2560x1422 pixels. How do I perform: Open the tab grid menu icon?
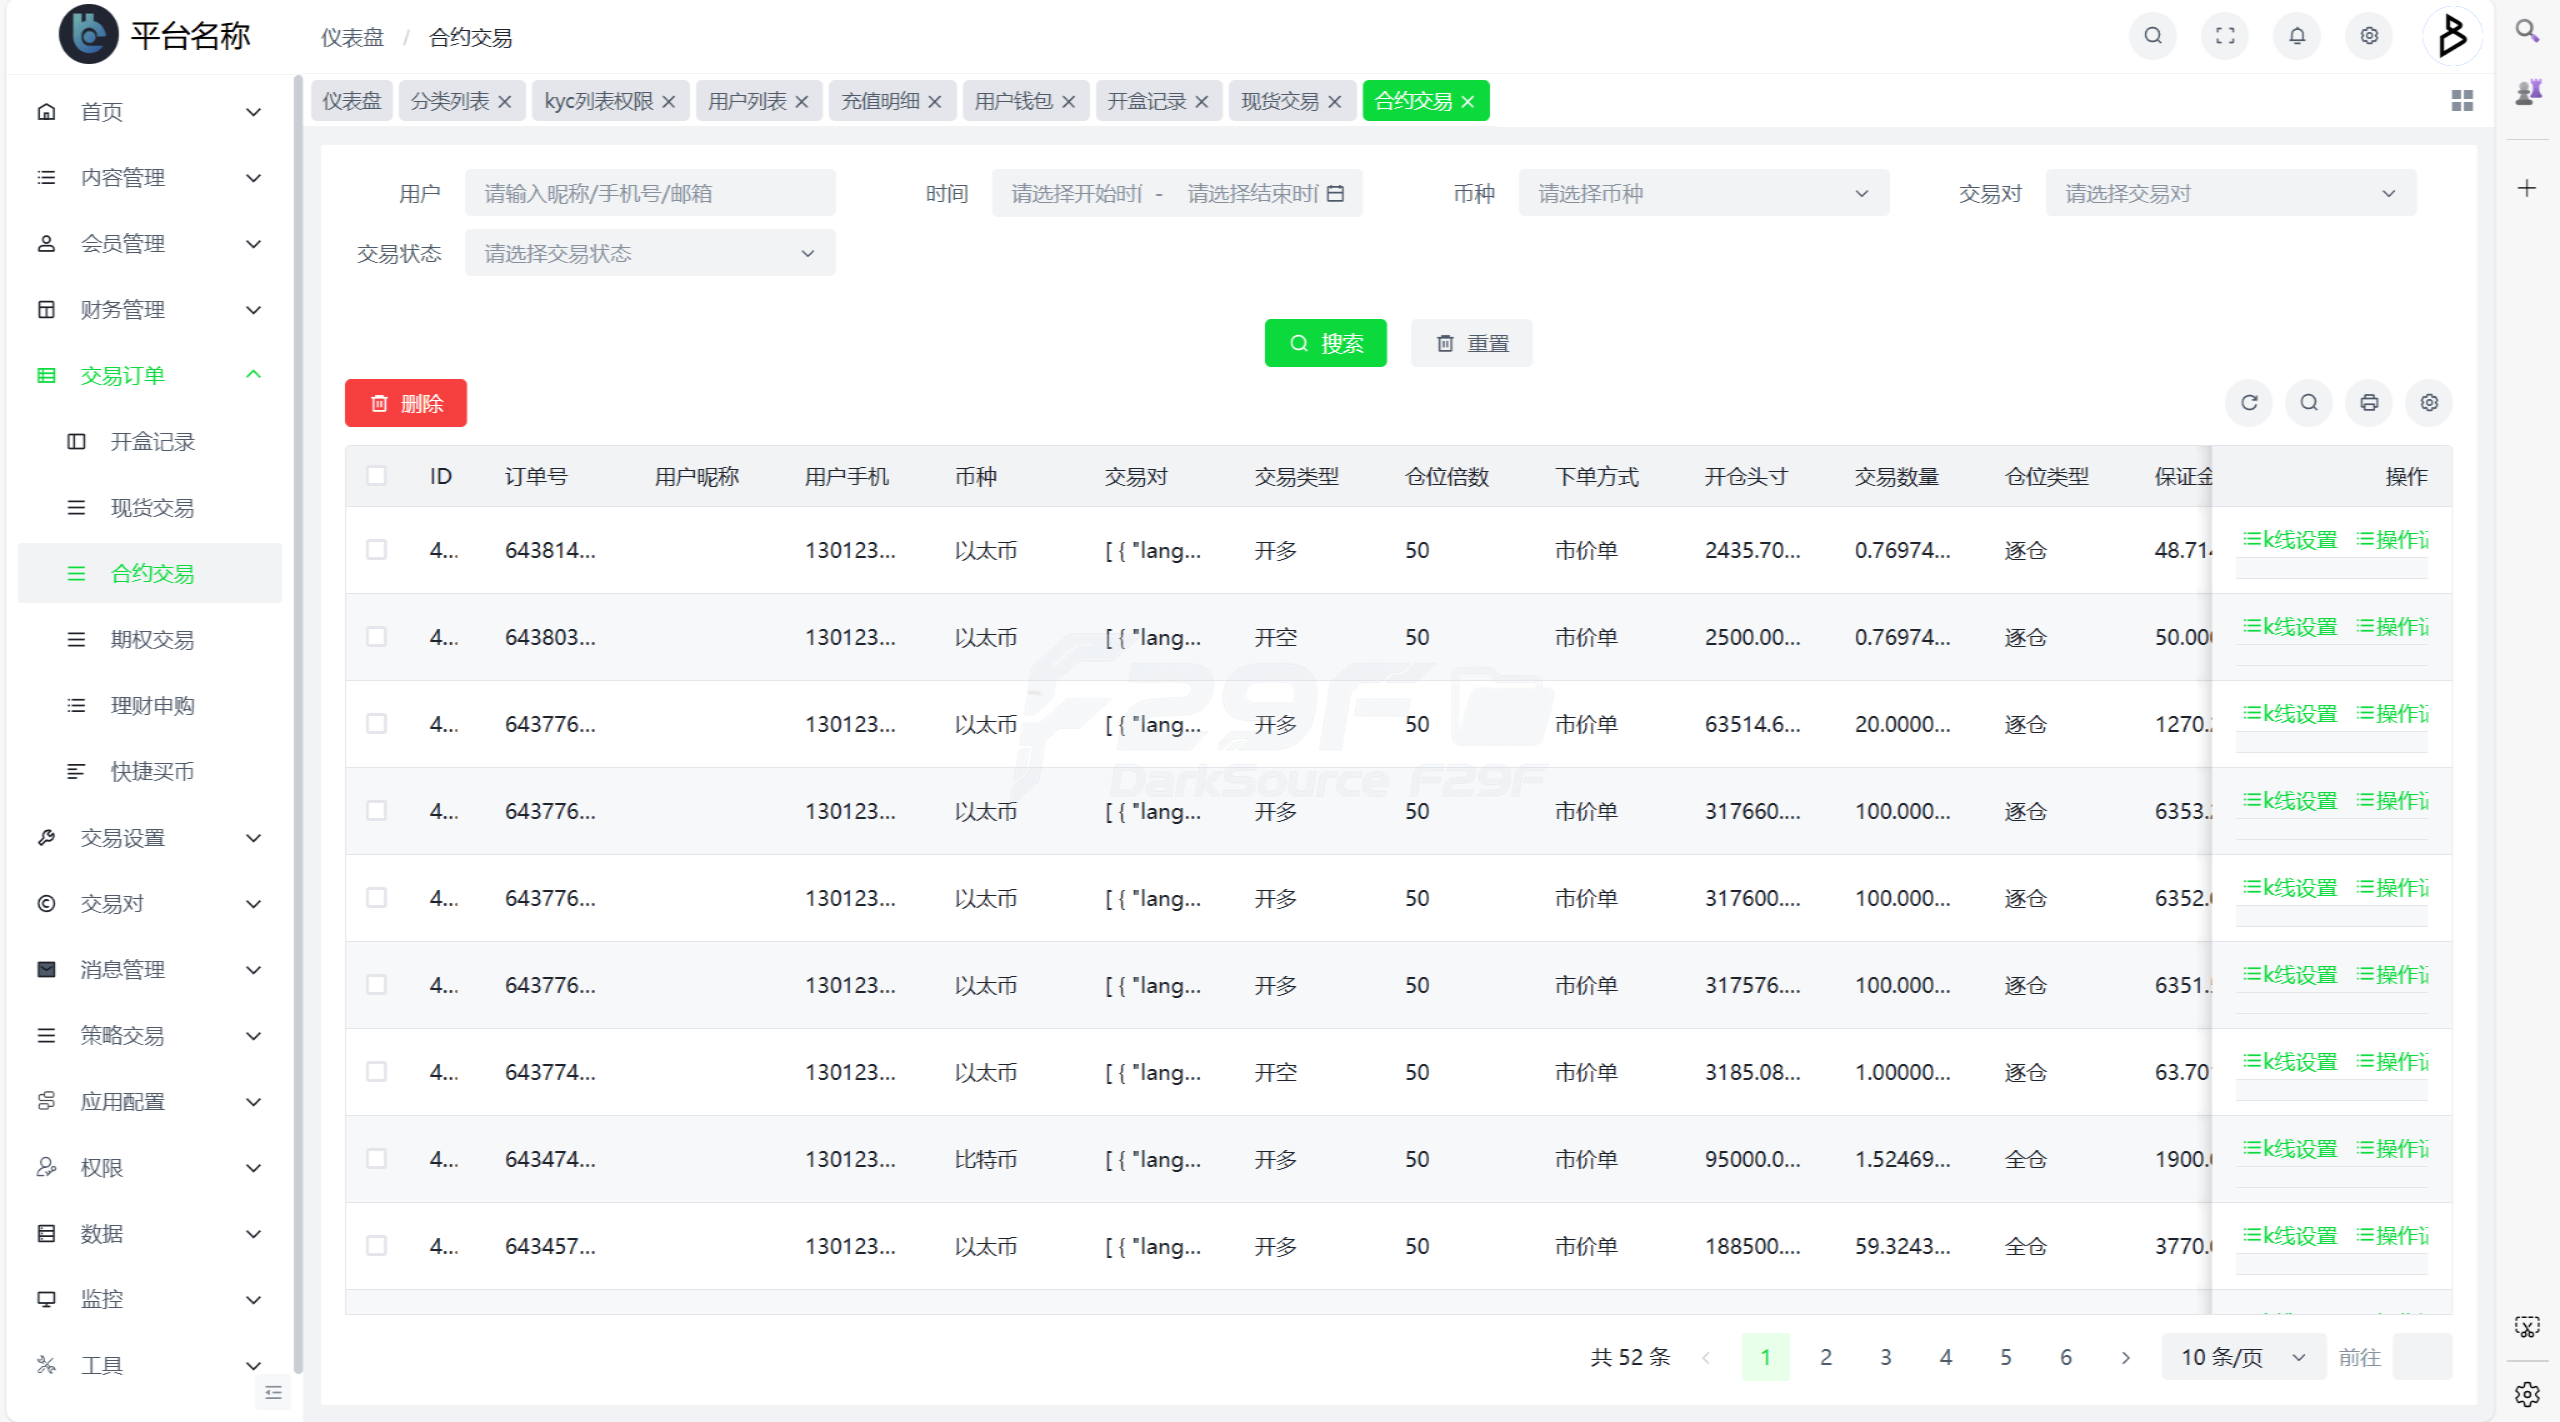click(x=2462, y=101)
